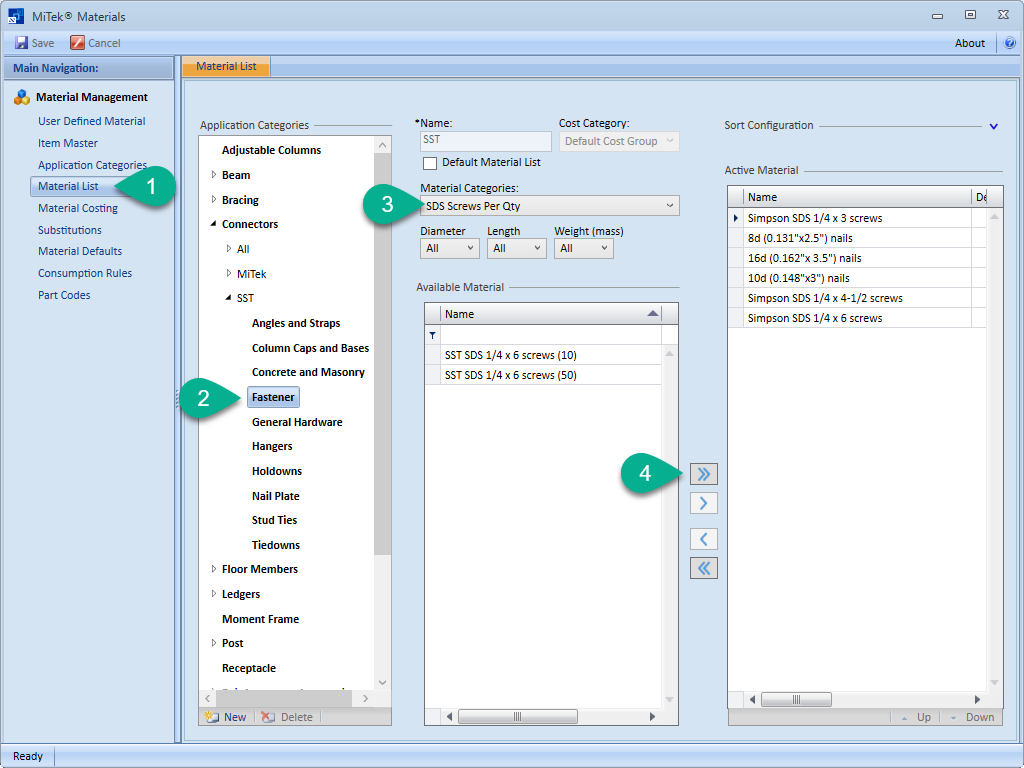1024x768 pixels.
Task: Open Consumption Rules navigation link
Action: (85, 273)
